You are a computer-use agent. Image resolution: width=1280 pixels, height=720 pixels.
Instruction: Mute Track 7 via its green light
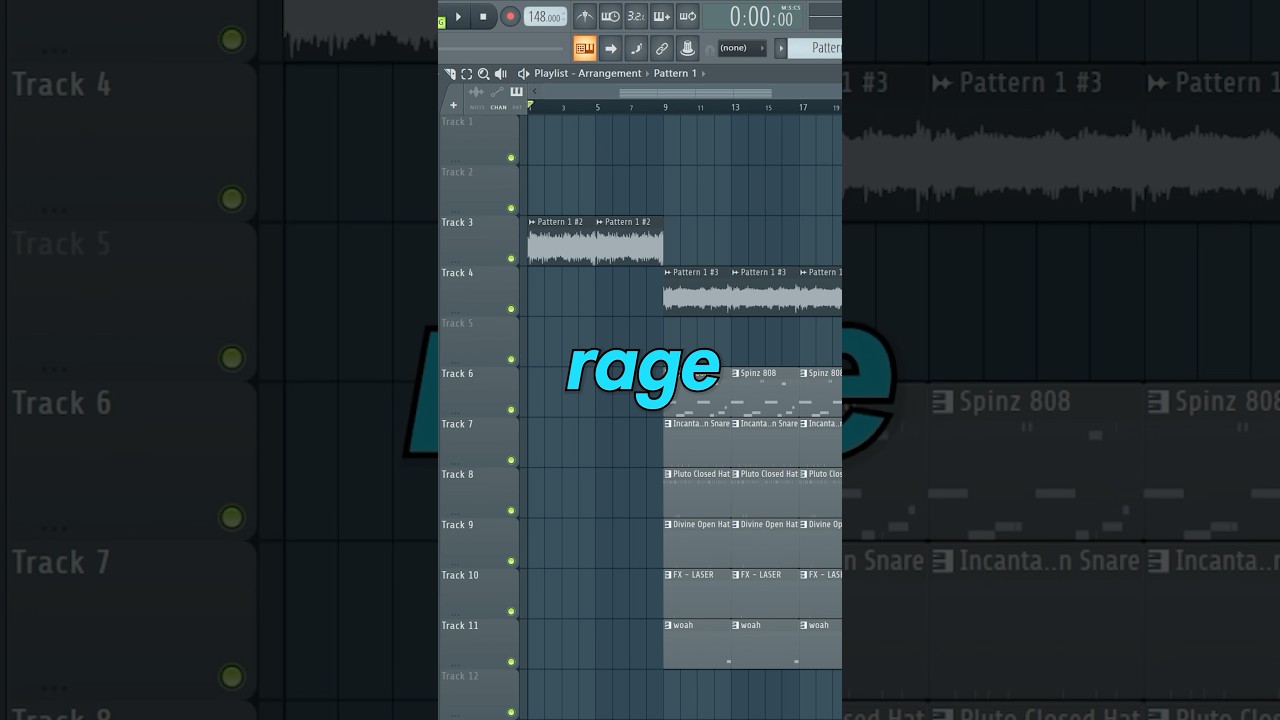511,460
